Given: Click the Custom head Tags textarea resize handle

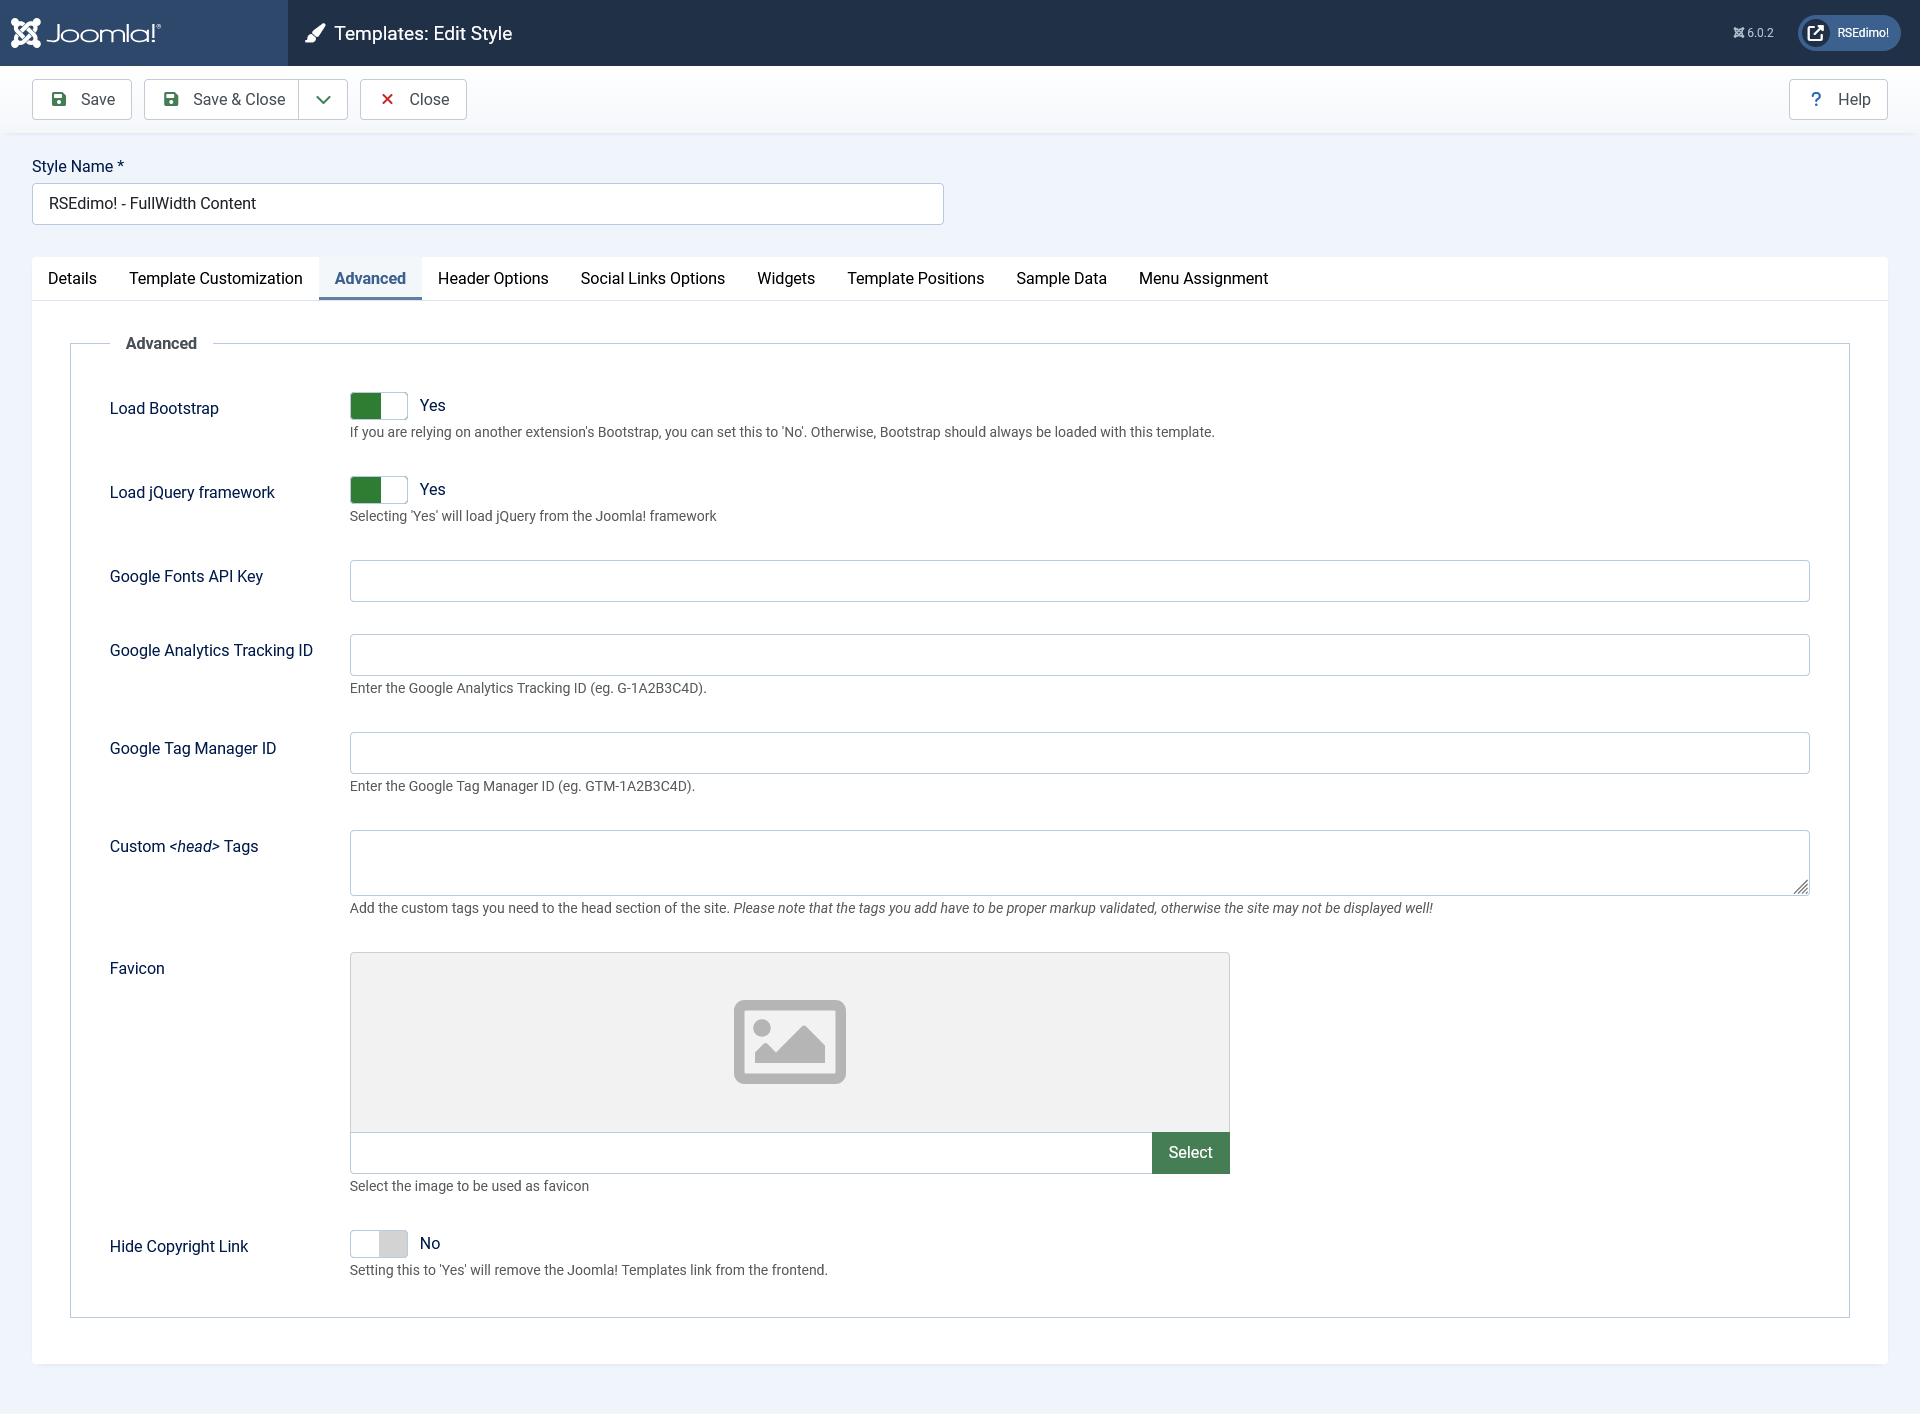Looking at the screenshot, I should 1801,887.
